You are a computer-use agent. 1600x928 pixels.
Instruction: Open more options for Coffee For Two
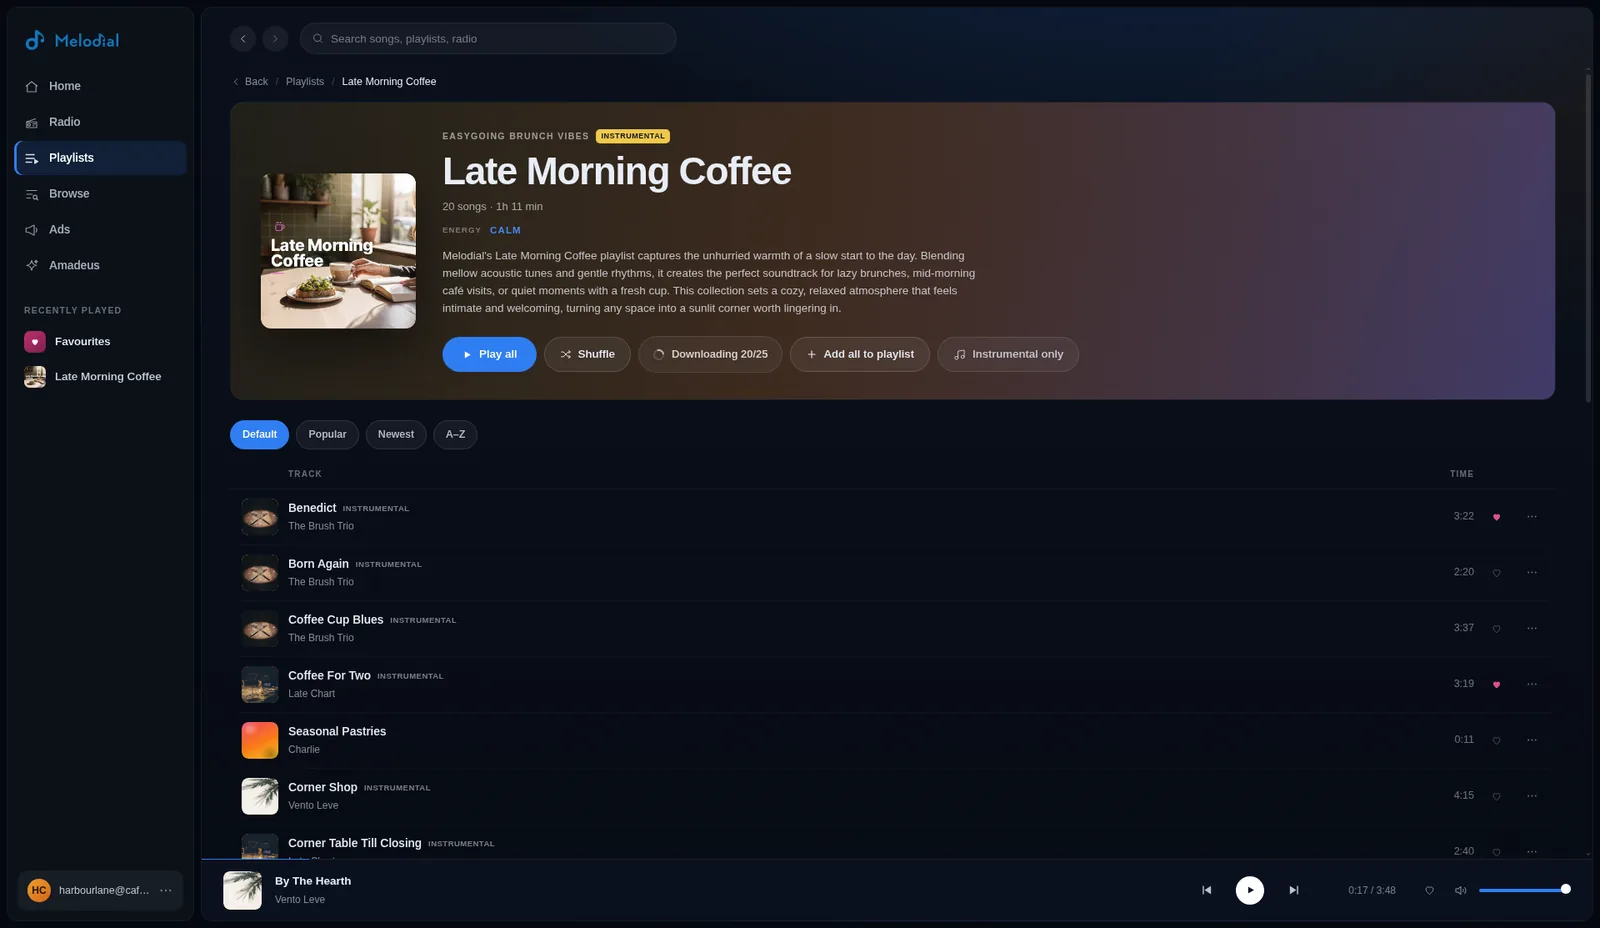click(x=1532, y=685)
